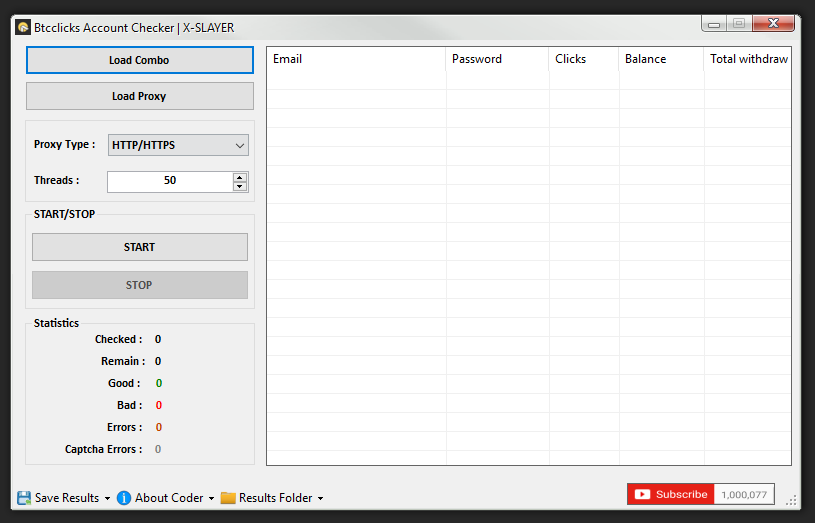
Task: Click the Save Results floppy disk icon
Action: tap(24, 498)
